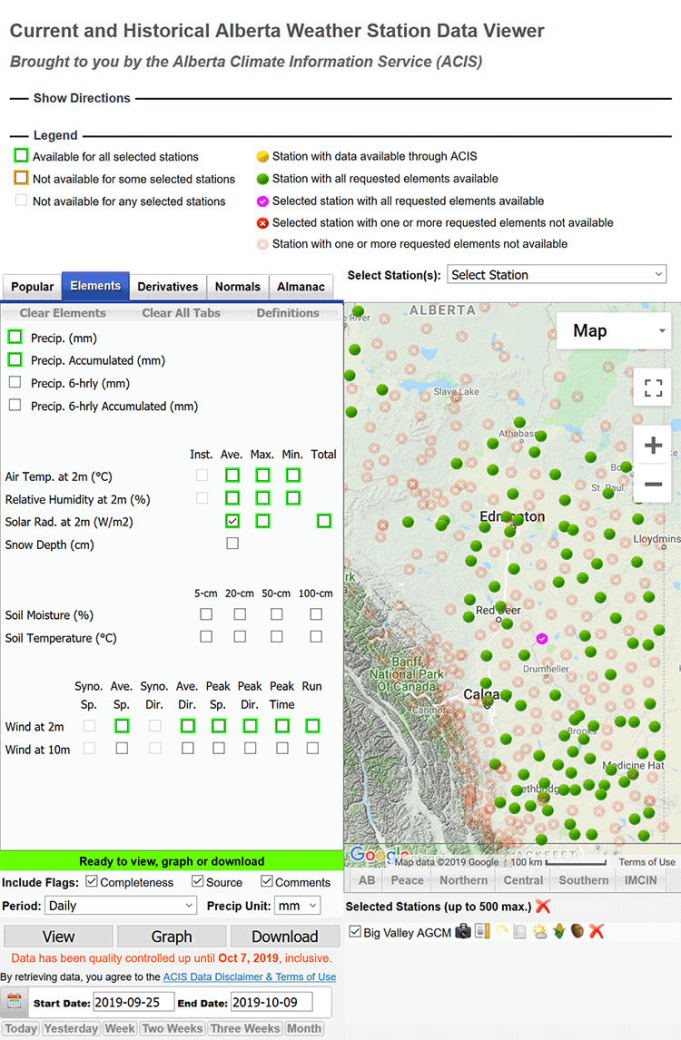Click the corn icon for Big Valley AGCM
Screen dimensions: 681x1040
559,931
